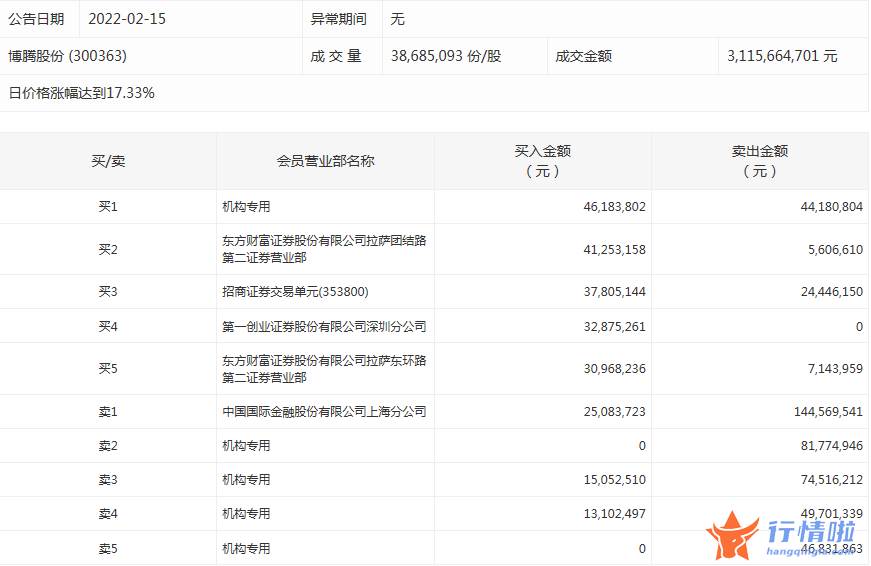Click the 买入金额 column header
Screen dimensions: 871x566
point(543,161)
